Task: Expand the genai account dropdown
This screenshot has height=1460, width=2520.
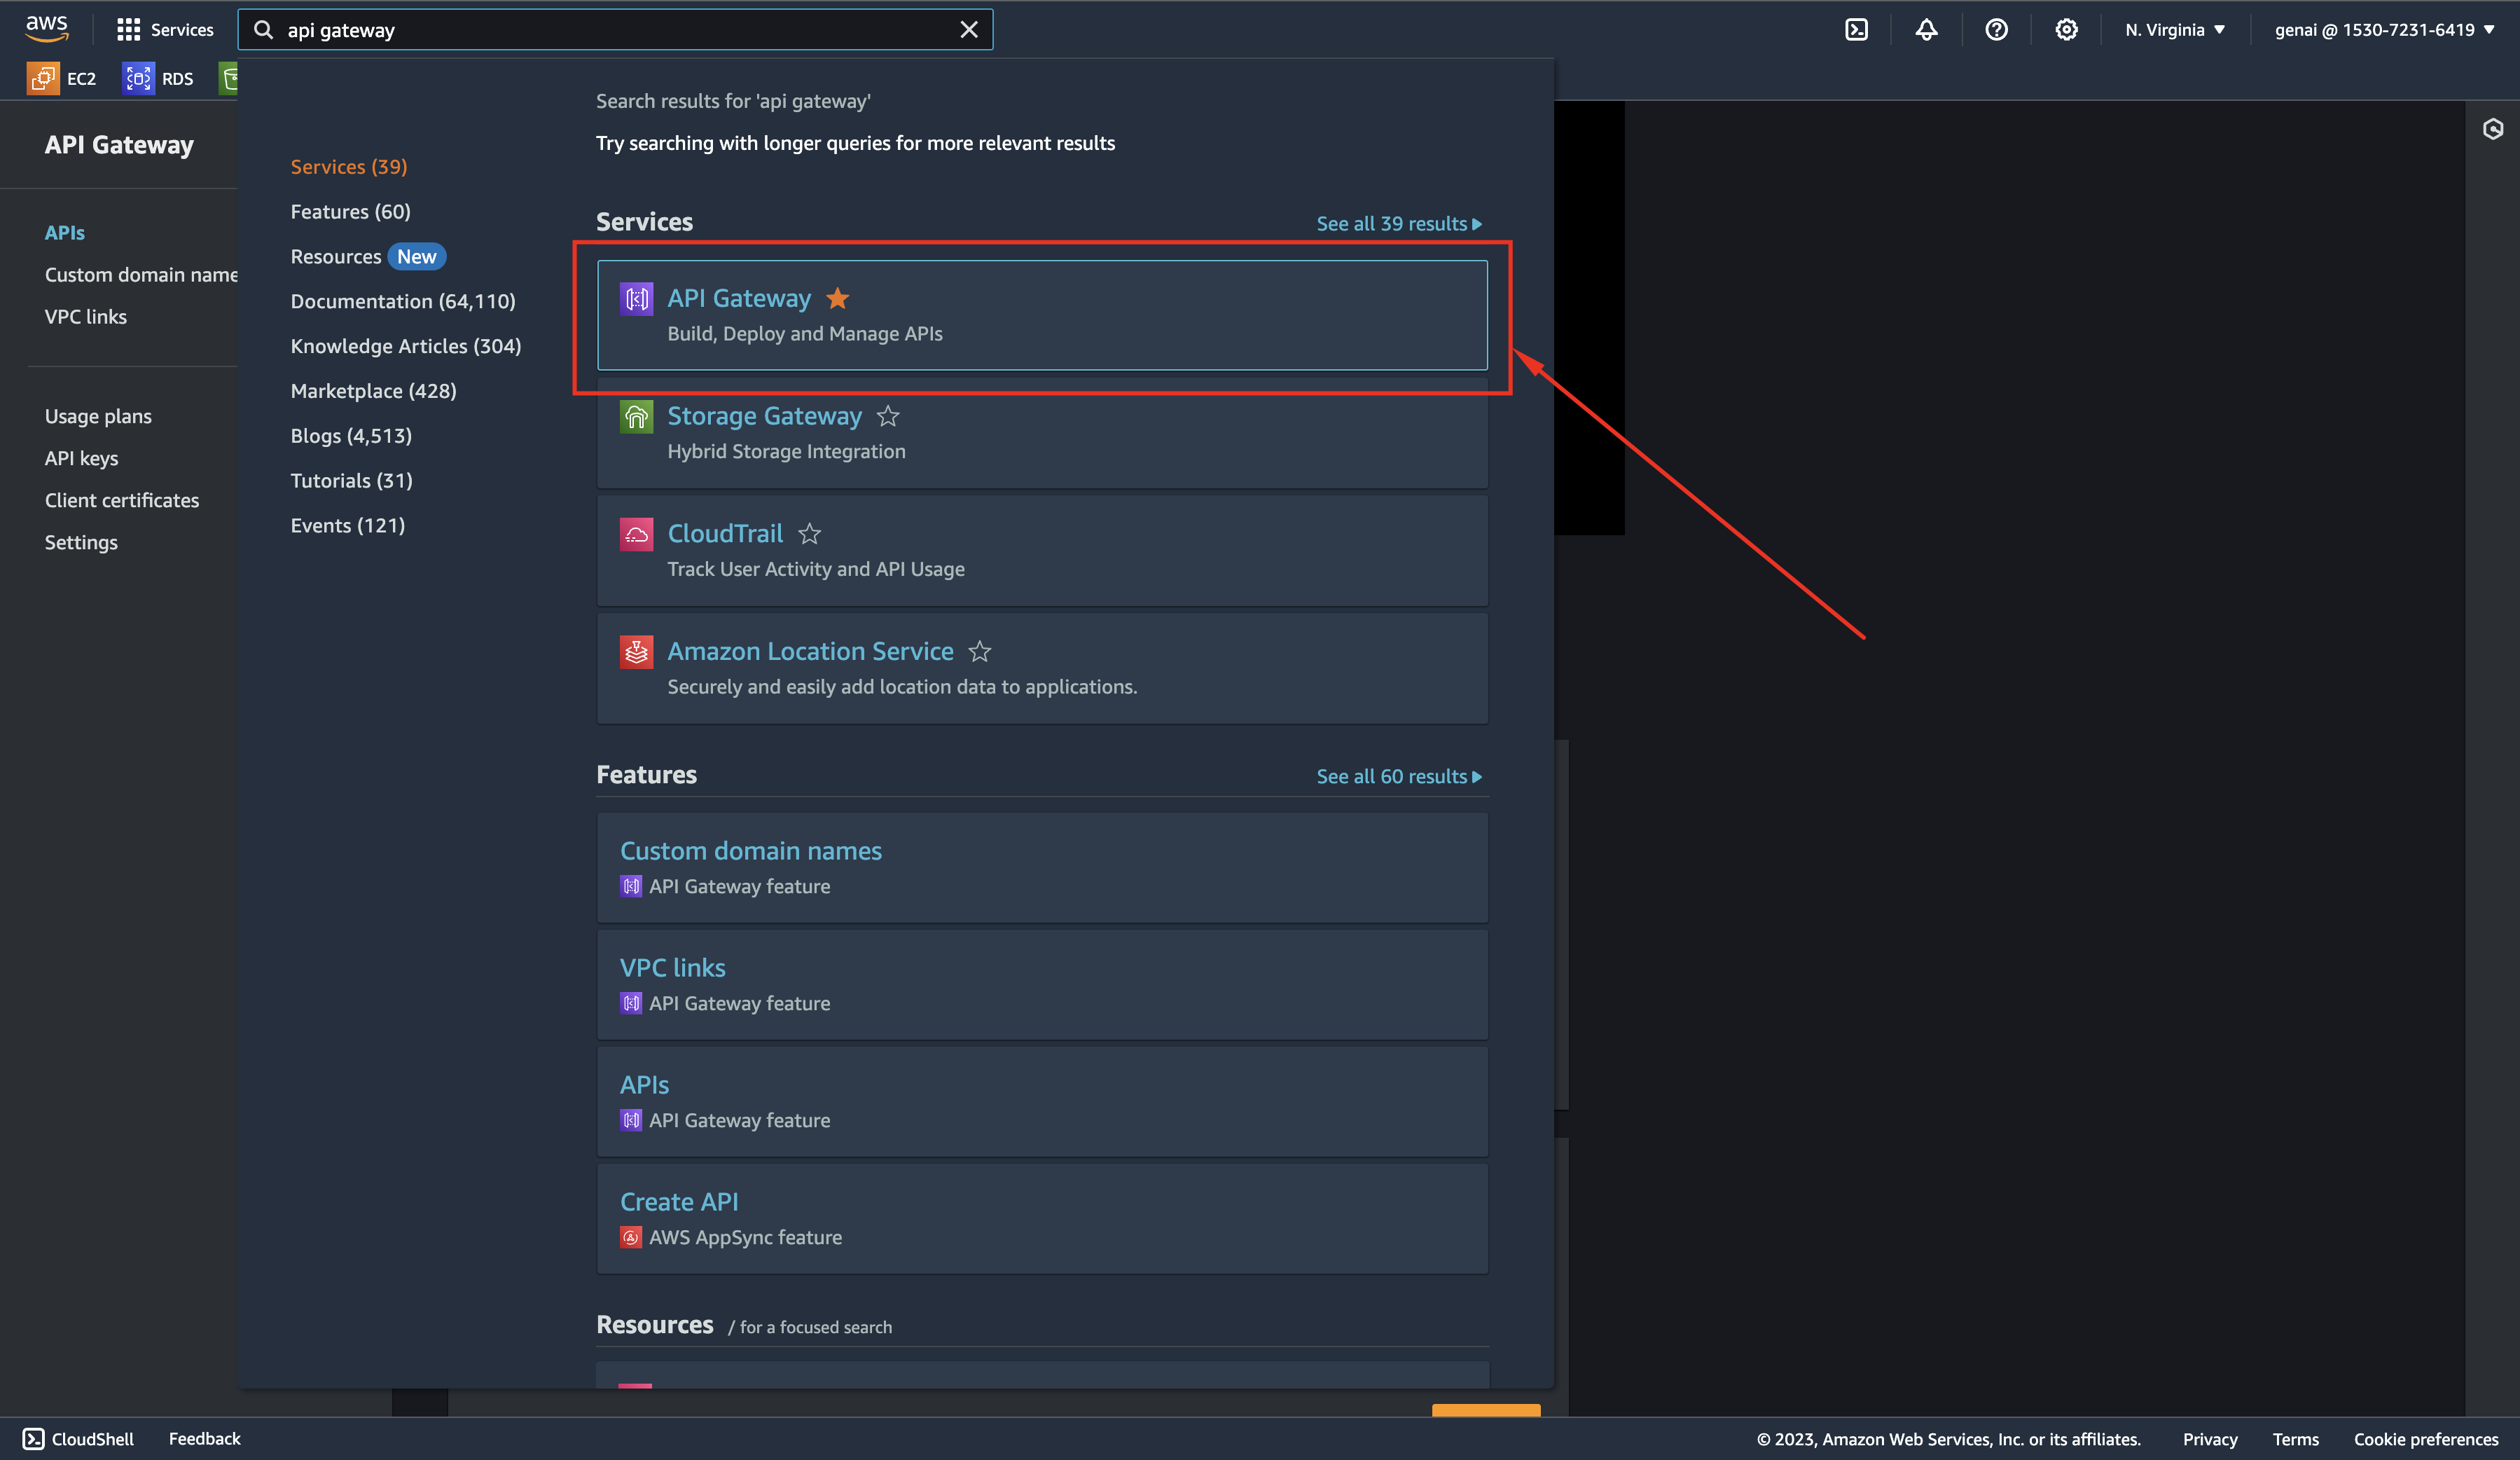Action: coord(2384,30)
